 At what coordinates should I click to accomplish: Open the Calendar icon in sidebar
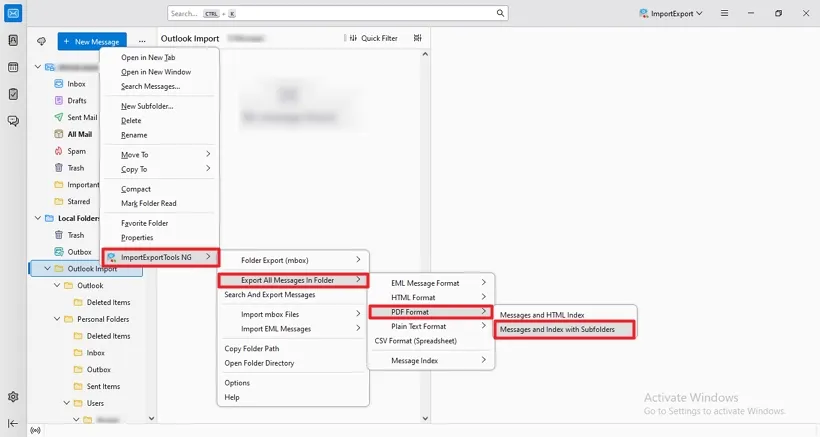tap(13, 67)
